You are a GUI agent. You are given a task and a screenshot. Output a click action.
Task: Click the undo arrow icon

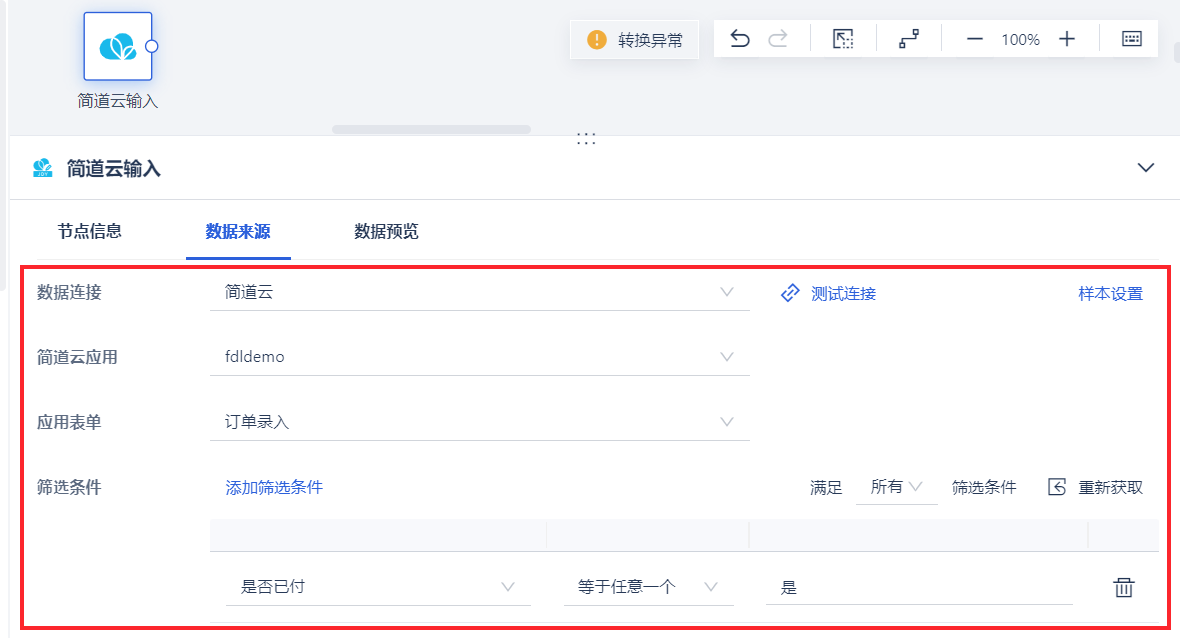point(740,40)
